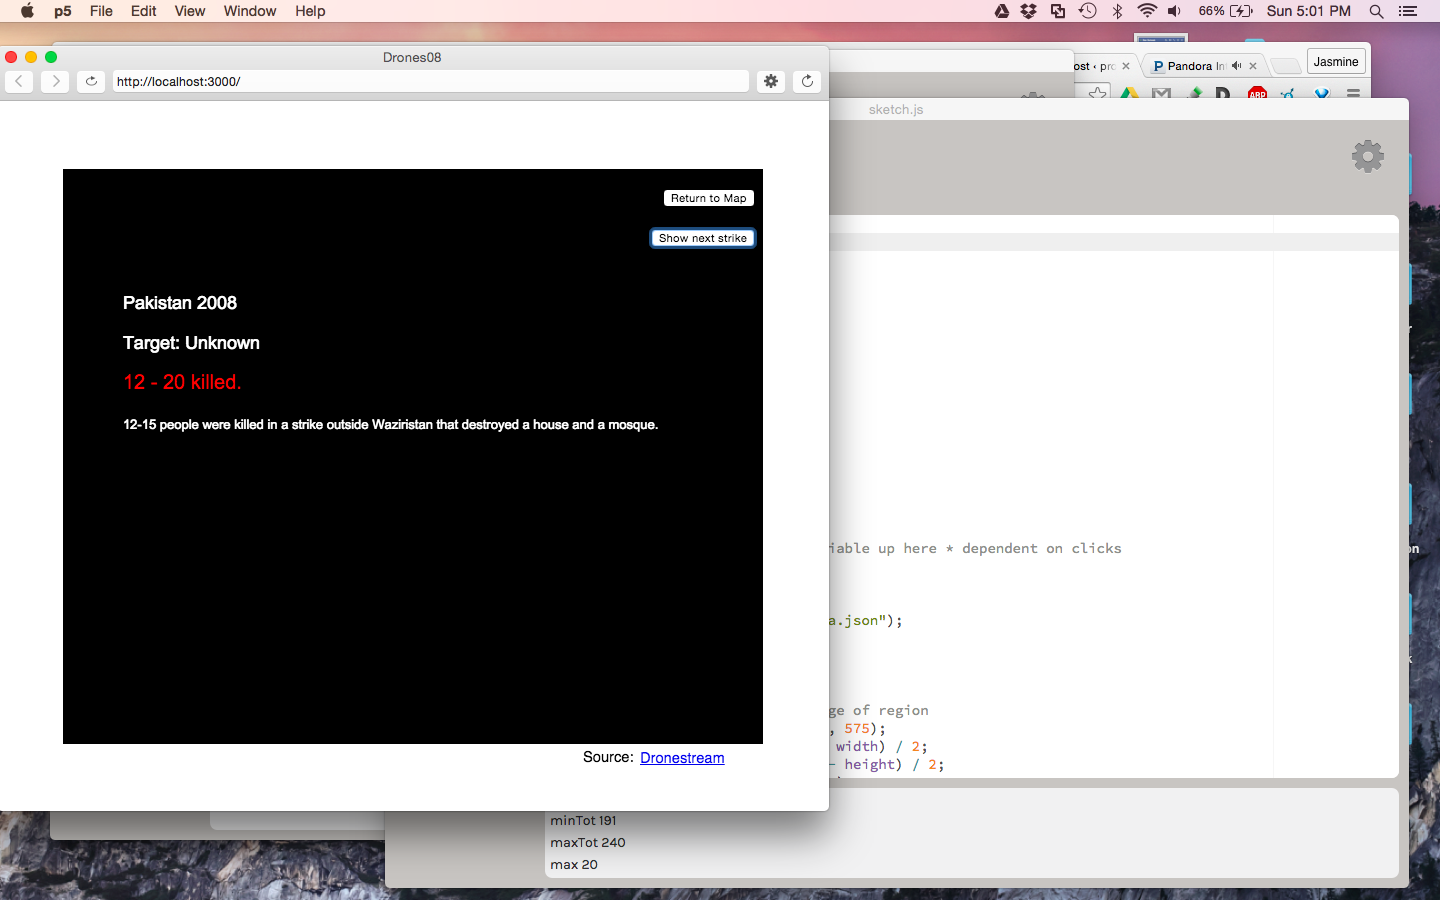
Task: Open the Wi-Fi status menu
Action: tap(1147, 11)
